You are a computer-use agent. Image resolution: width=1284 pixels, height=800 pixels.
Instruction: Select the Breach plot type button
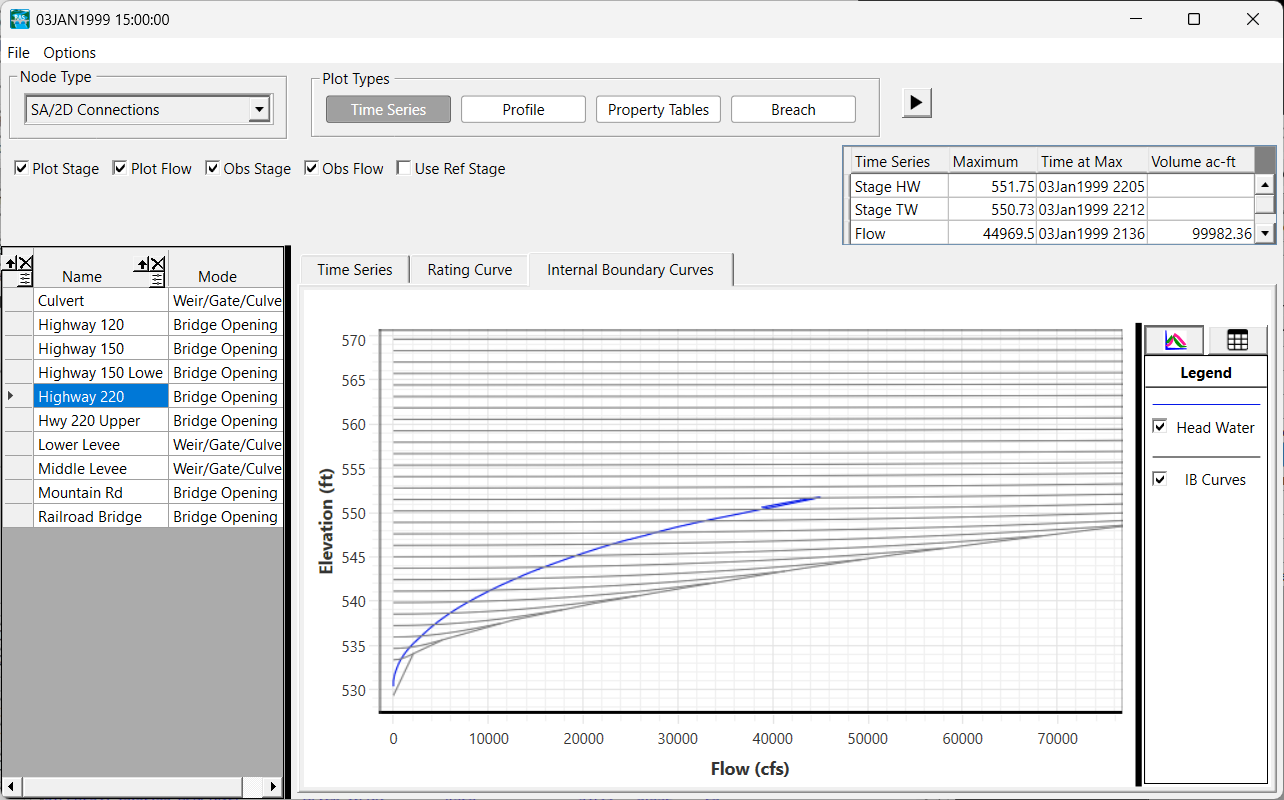[793, 110]
